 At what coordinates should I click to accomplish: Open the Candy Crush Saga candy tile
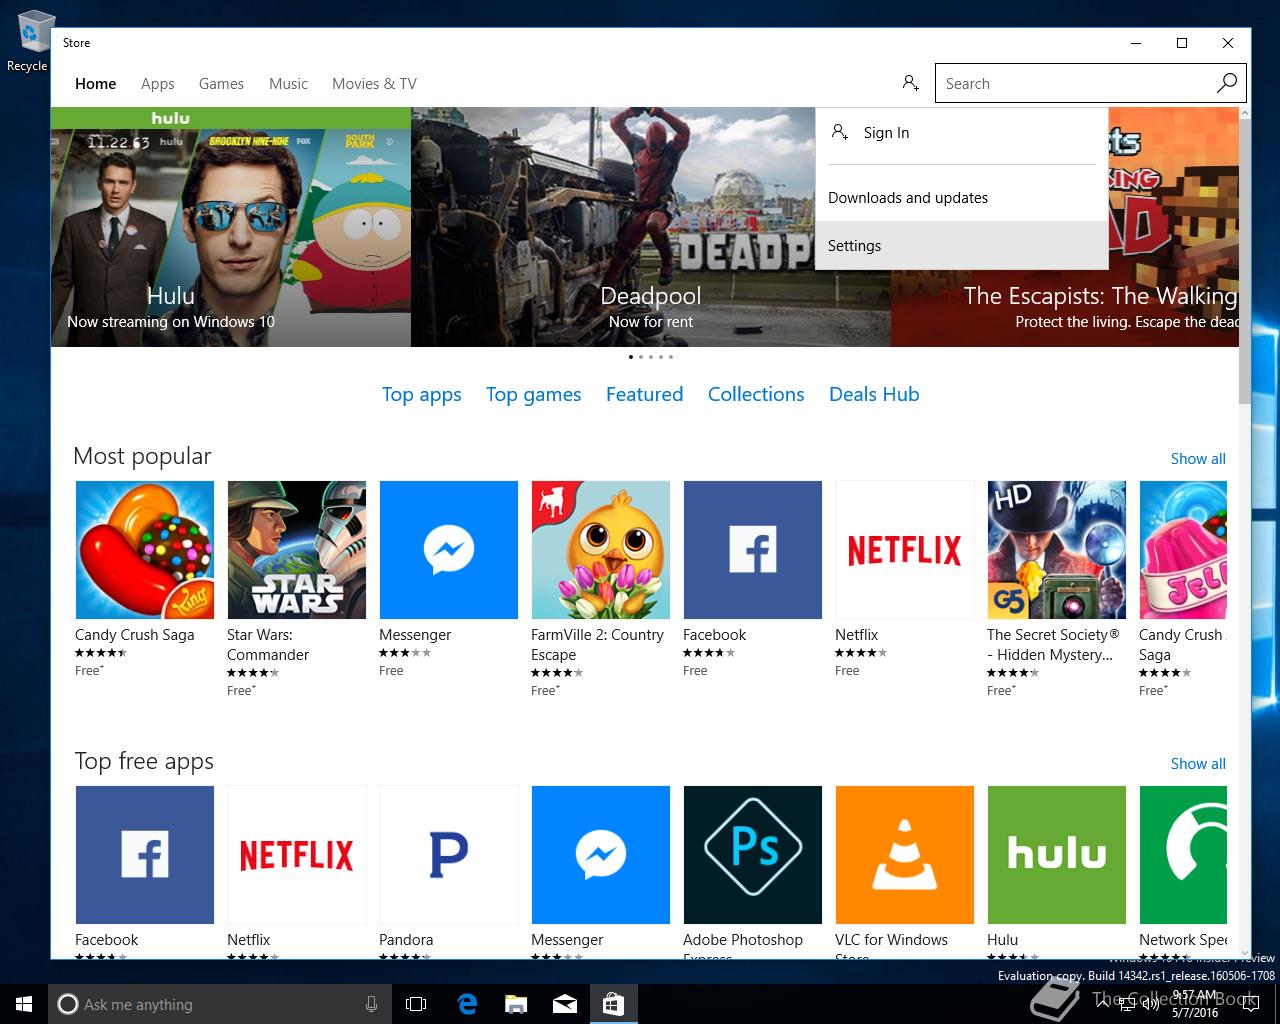pyautogui.click(x=145, y=550)
